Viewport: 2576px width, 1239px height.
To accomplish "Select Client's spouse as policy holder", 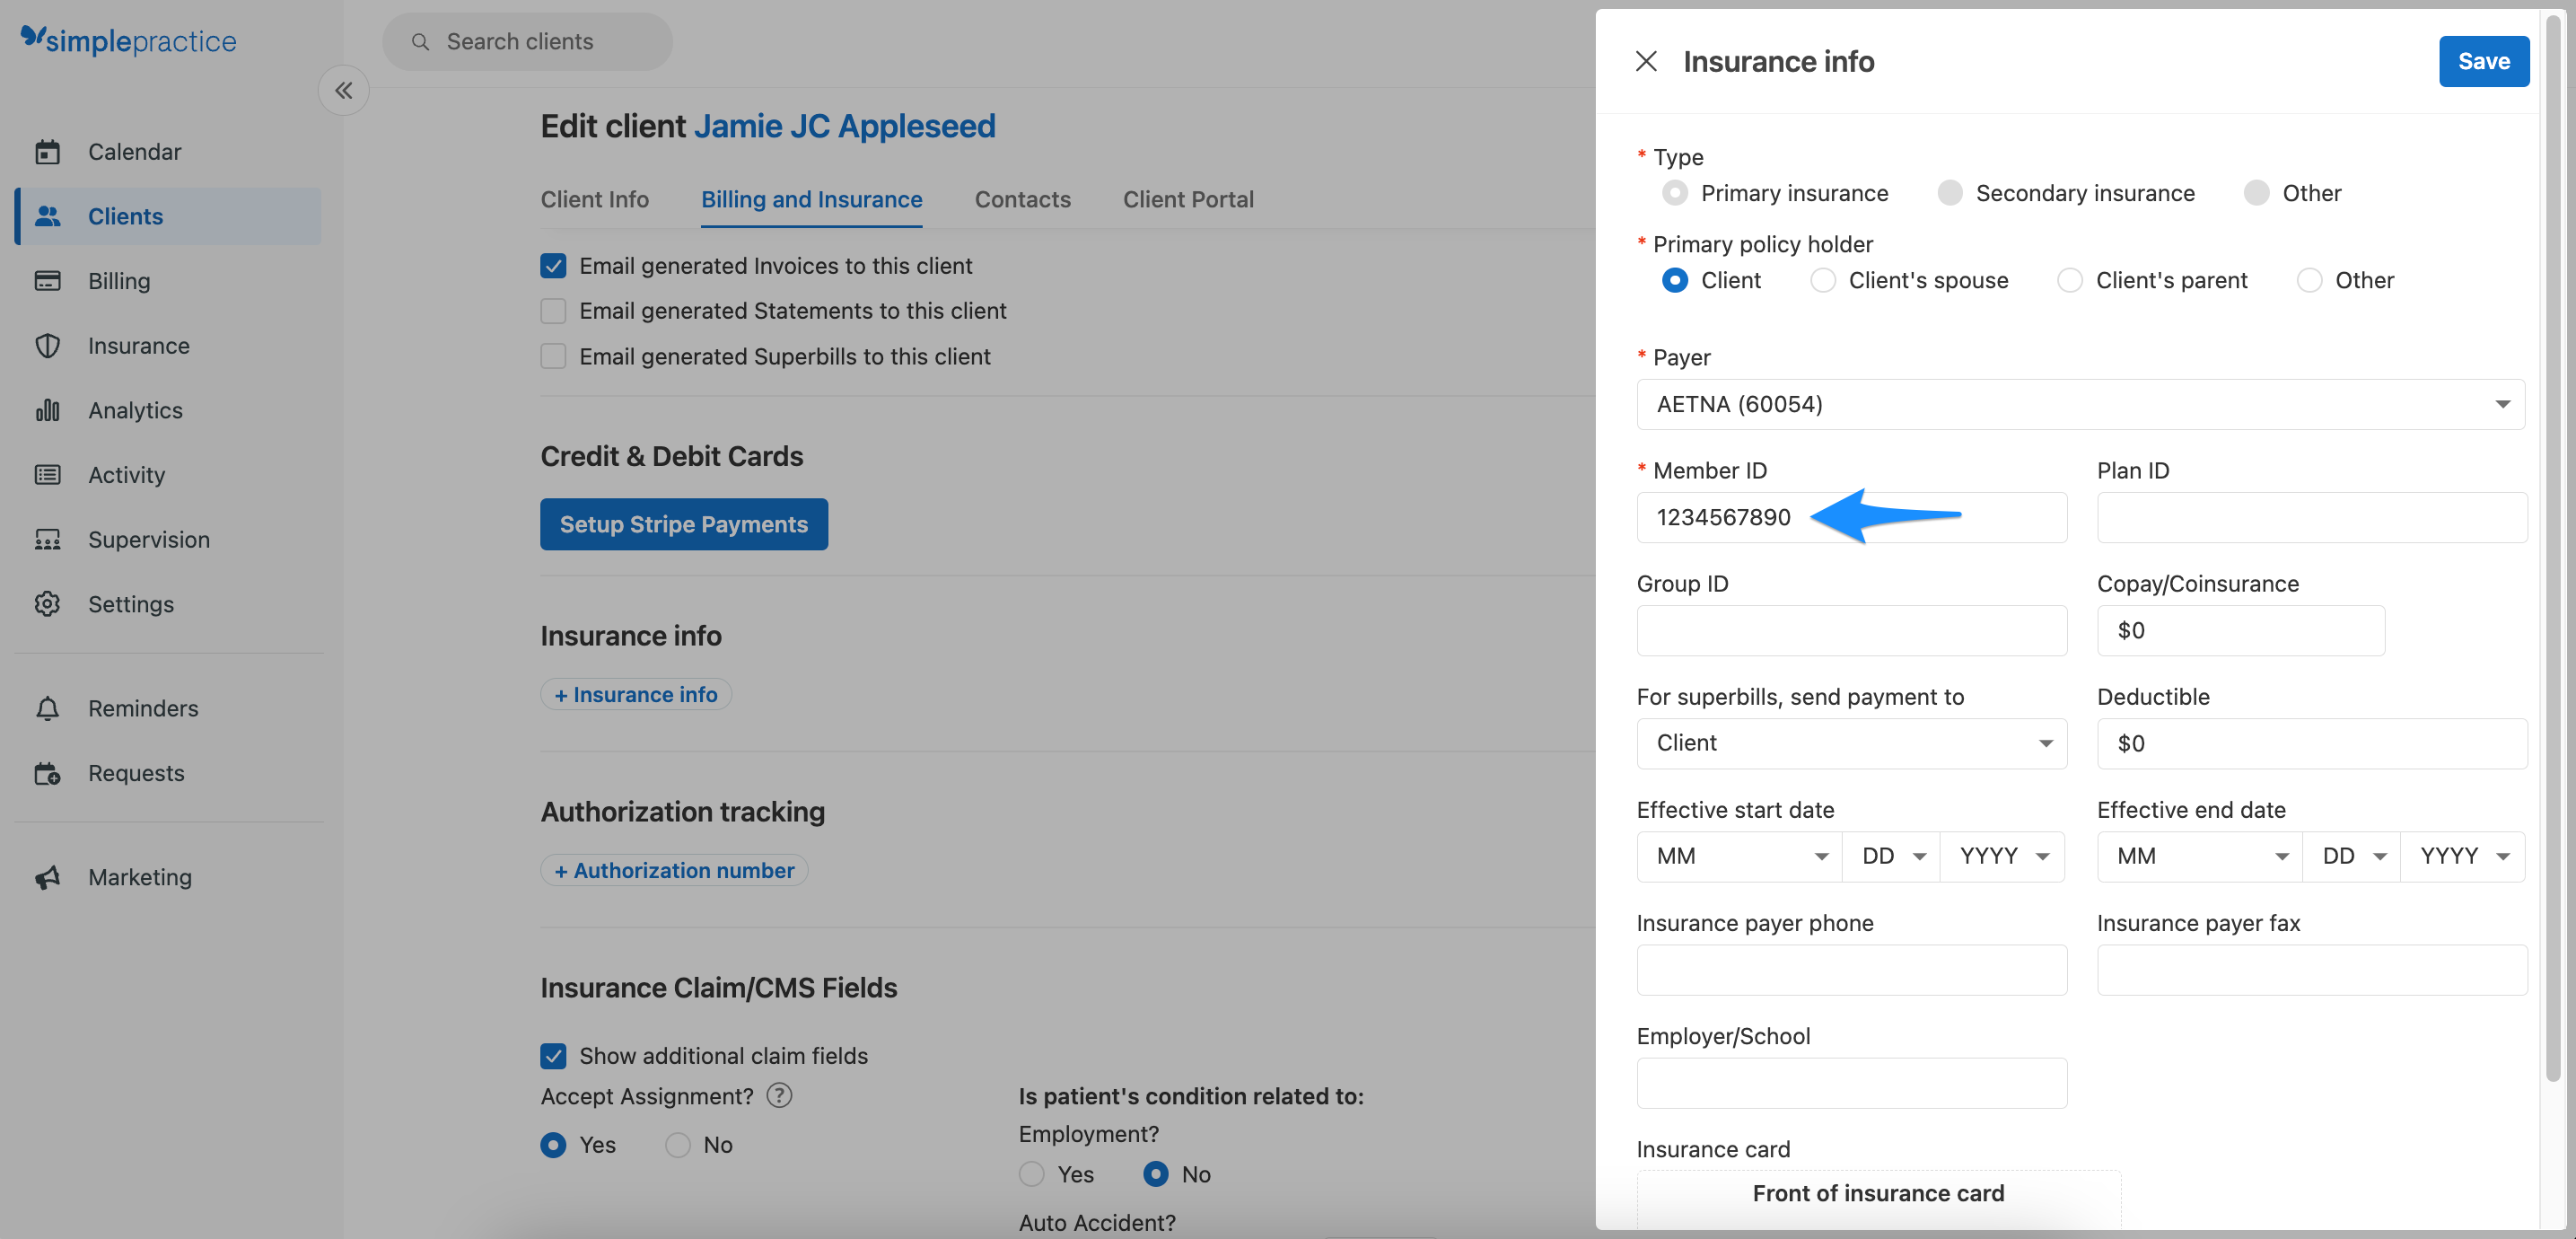I will point(1823,280).
